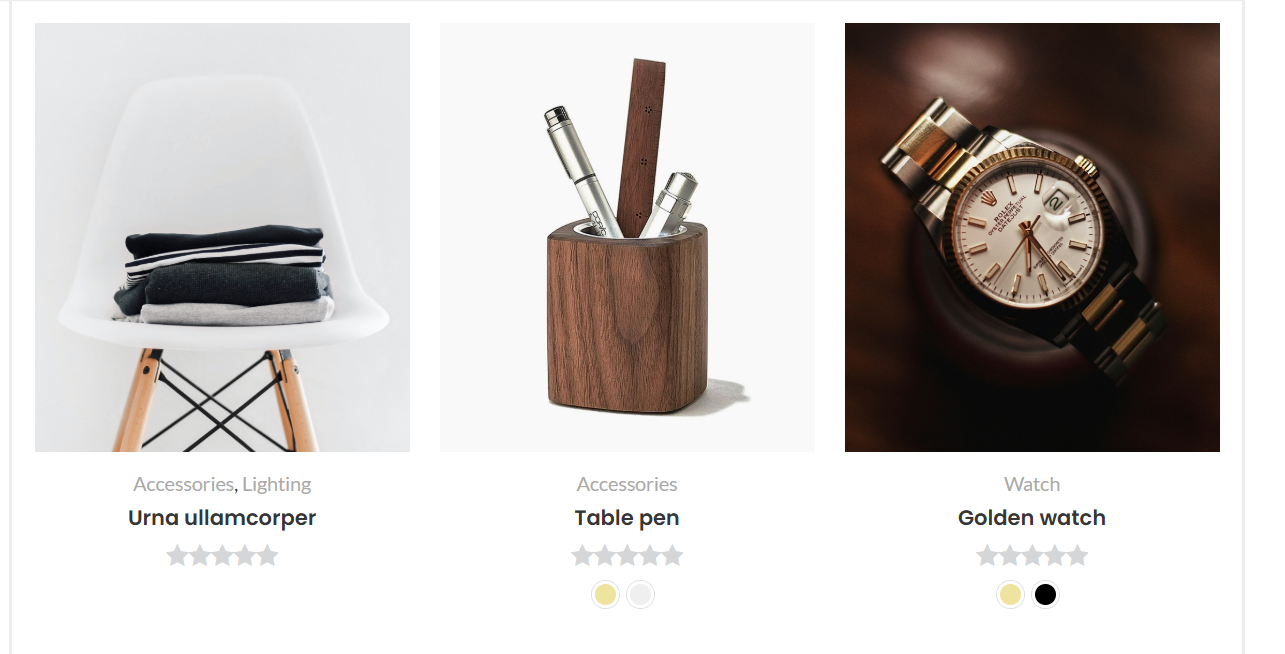Click the first star under Golden watch
Screen dimensions: 1285x654
988,556
